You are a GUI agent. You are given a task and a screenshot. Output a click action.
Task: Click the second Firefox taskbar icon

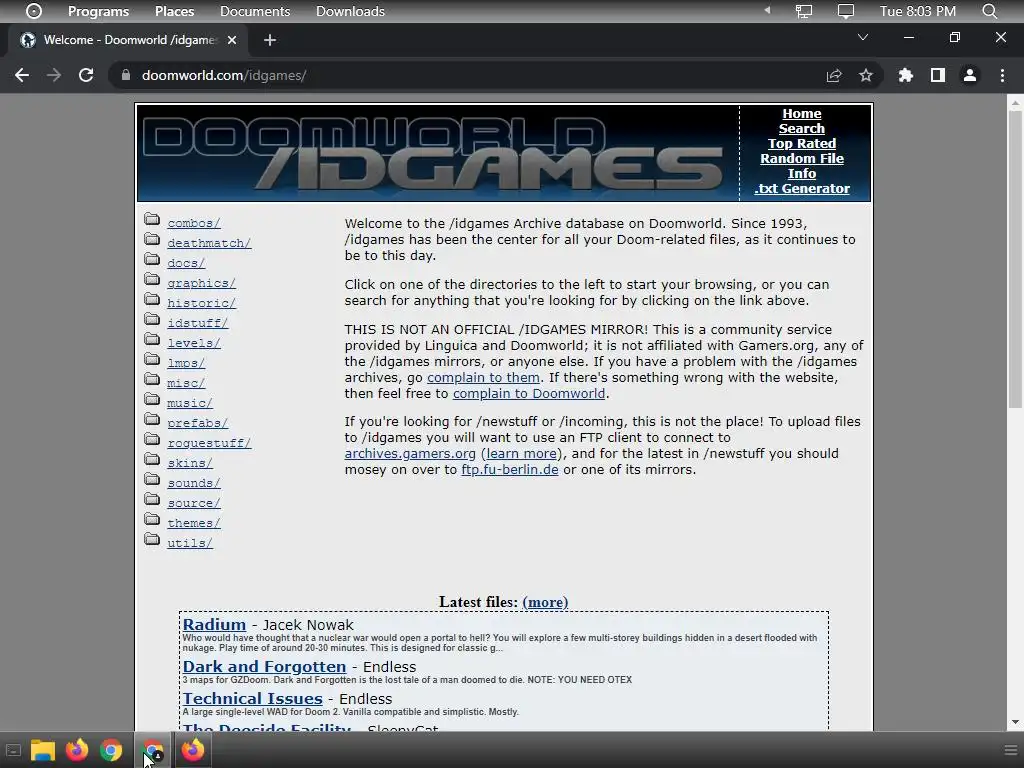193,750
